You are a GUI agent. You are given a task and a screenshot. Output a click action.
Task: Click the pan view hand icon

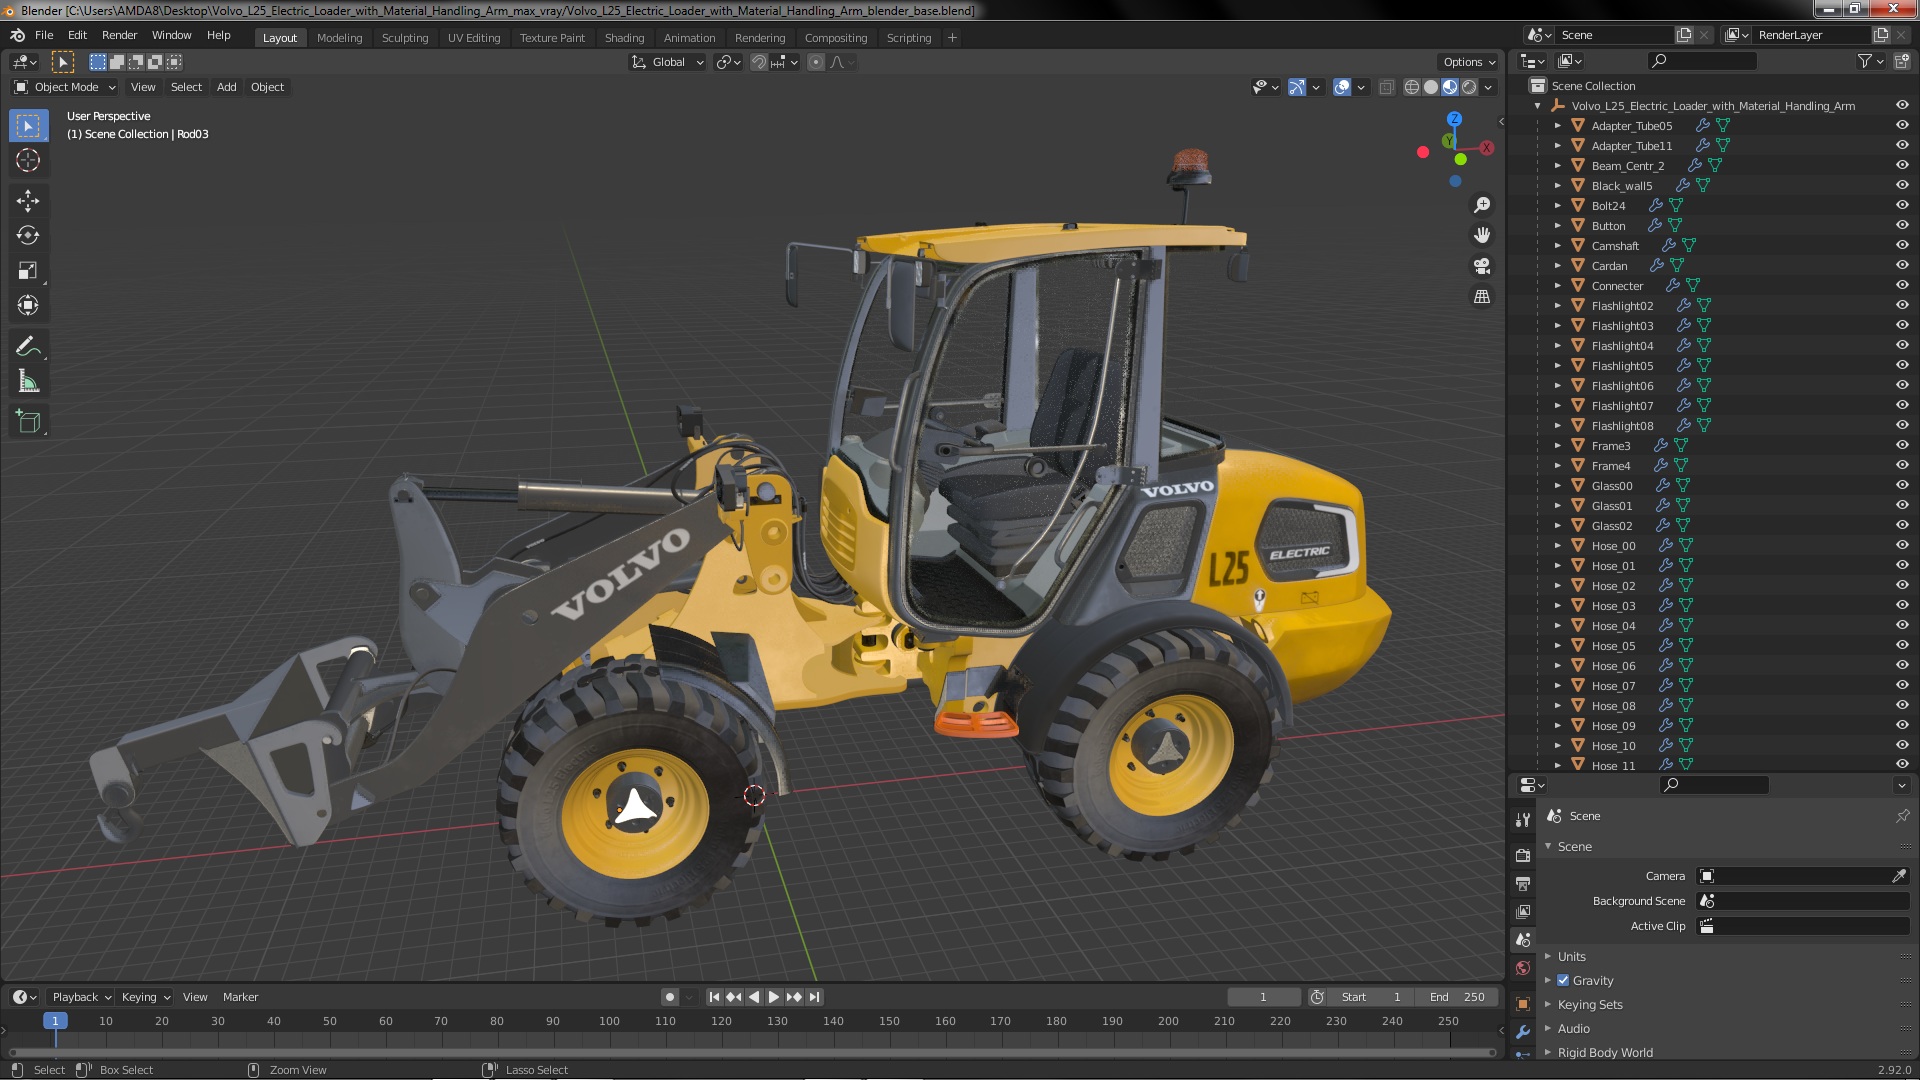pyautogui.click(x=1482, y=235)
